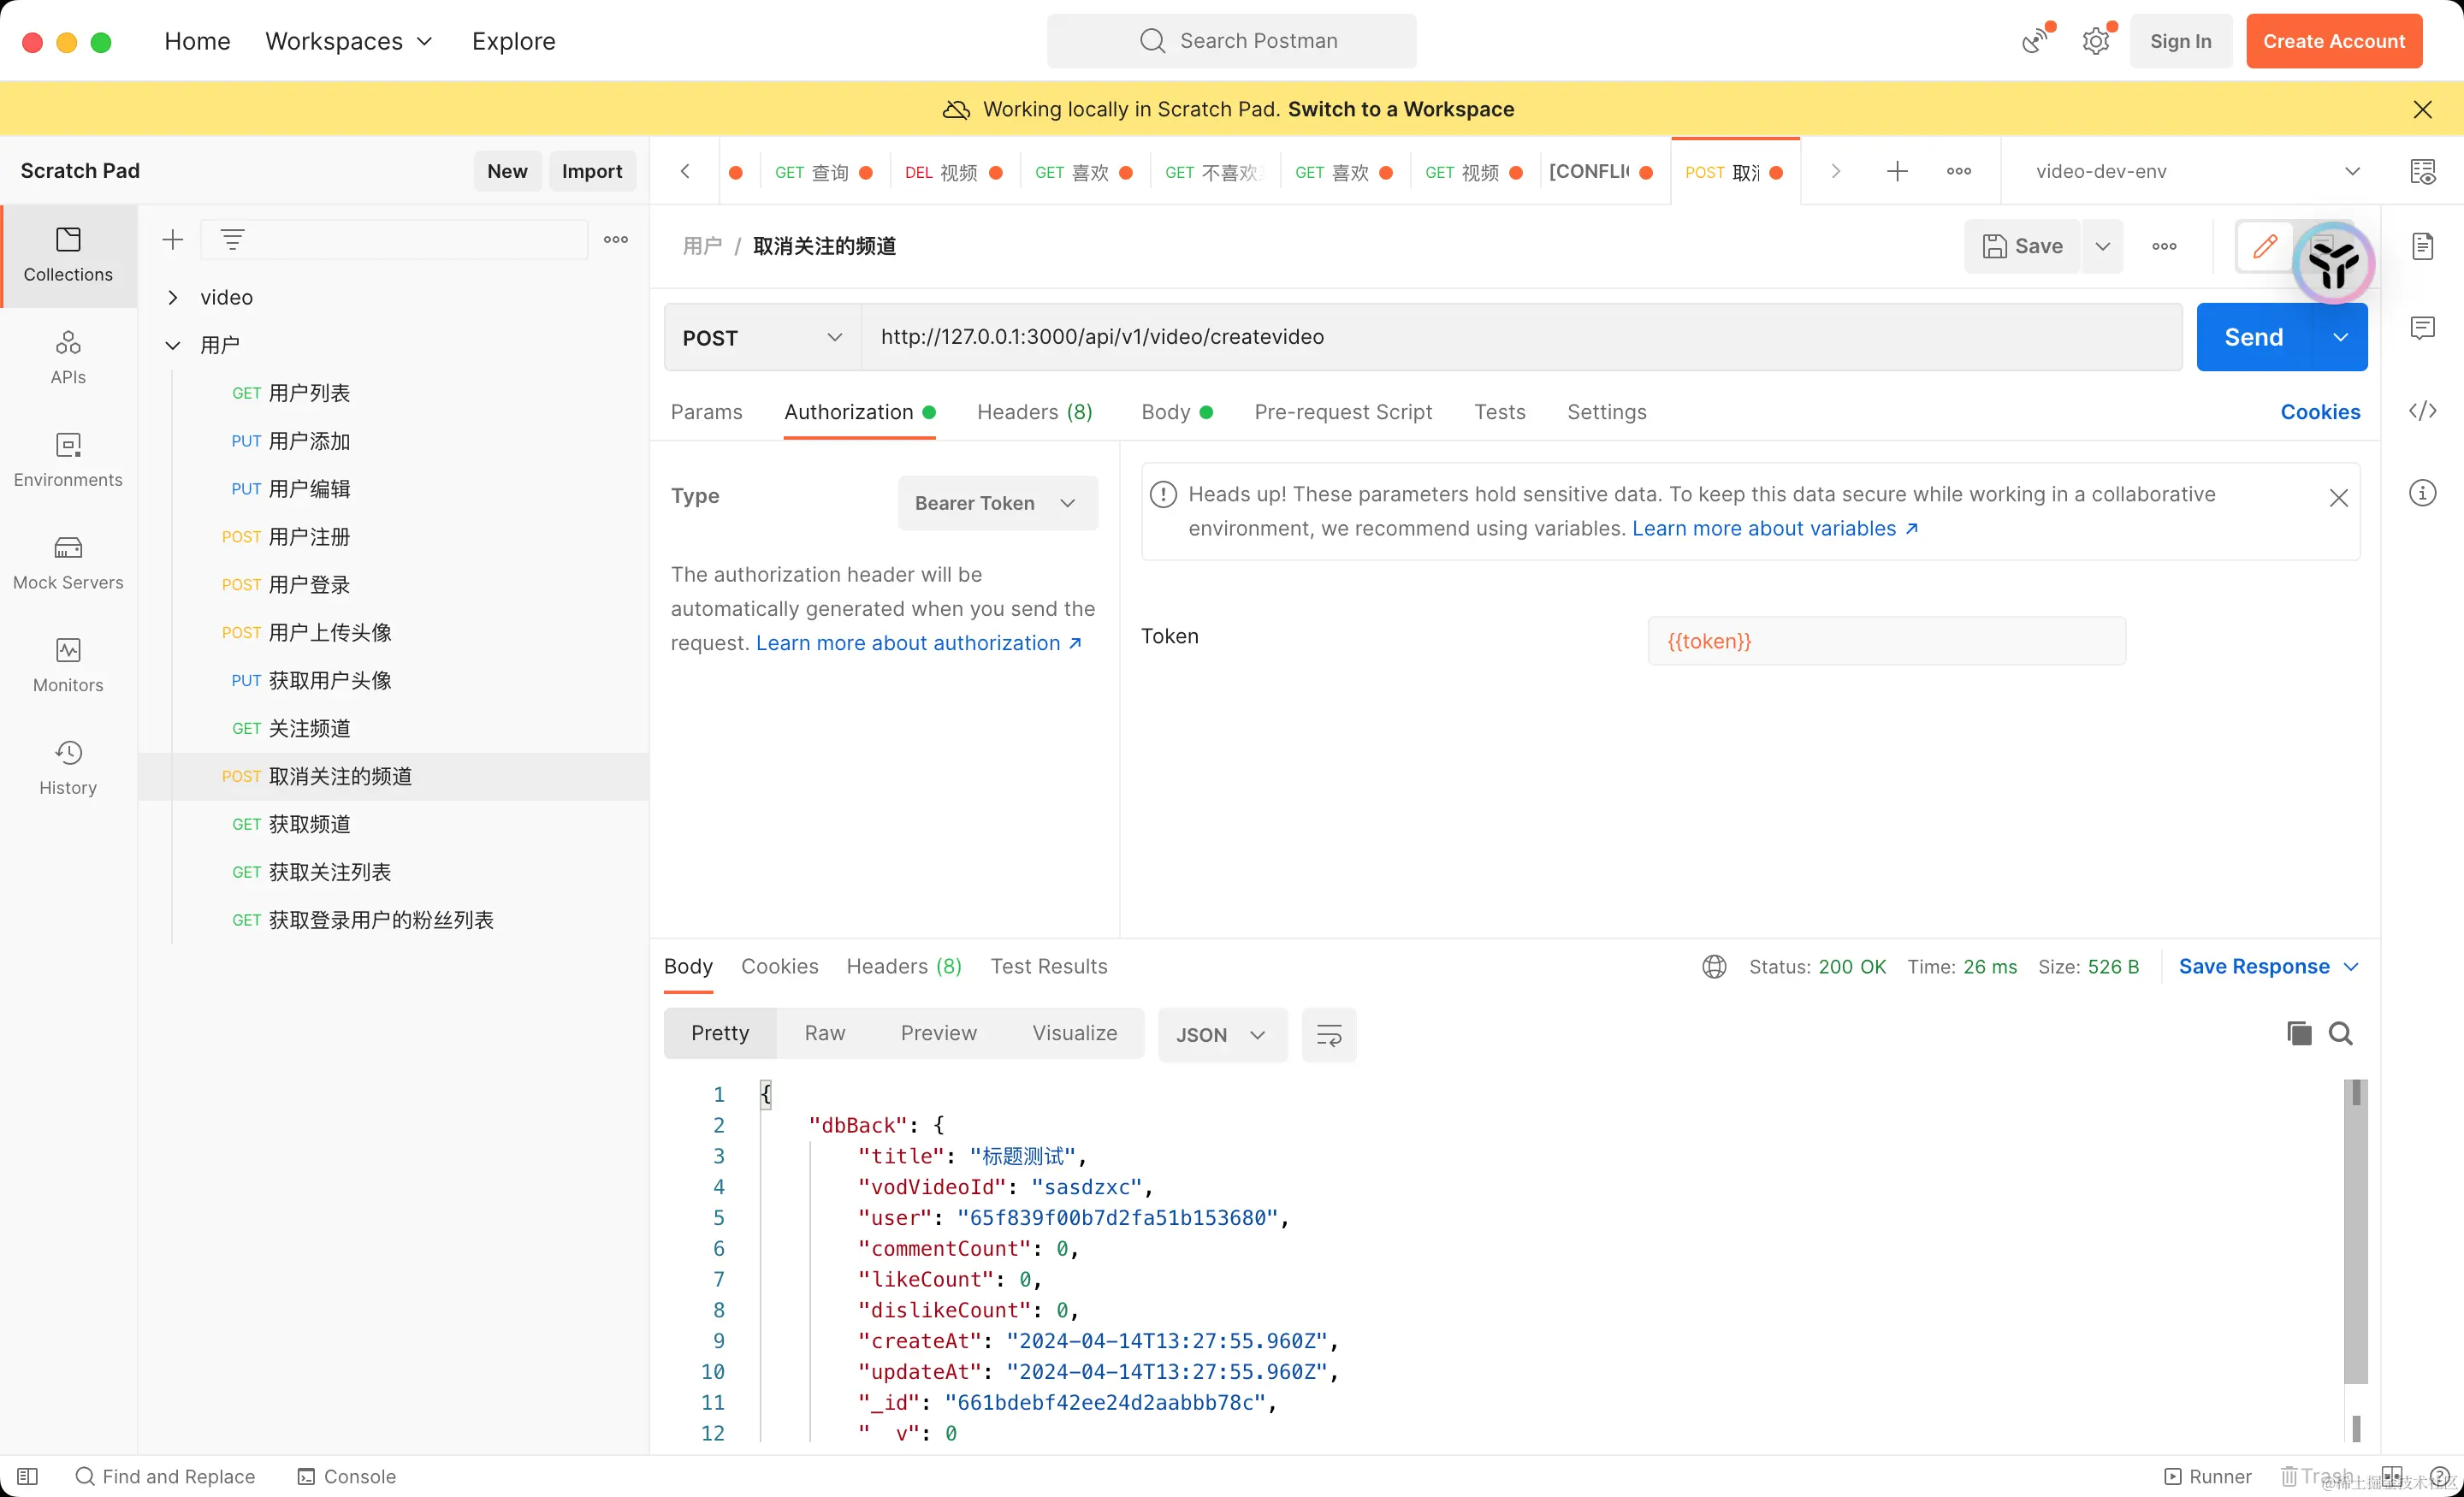Toggle word wrap in response viewer
The image size is (2464, 1497).
coord(1329,1035)
